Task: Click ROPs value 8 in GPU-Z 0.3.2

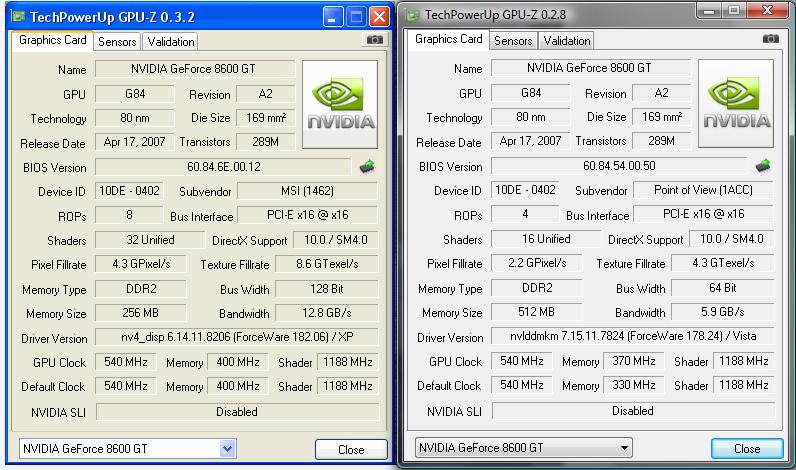Action: 129,215
